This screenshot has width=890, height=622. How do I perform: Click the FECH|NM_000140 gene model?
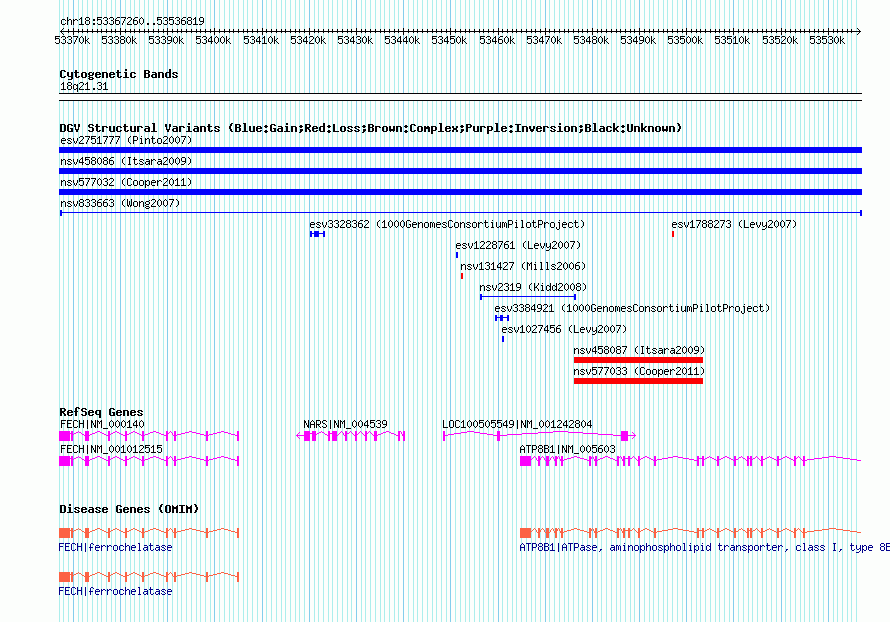click(x=149, y=436)
